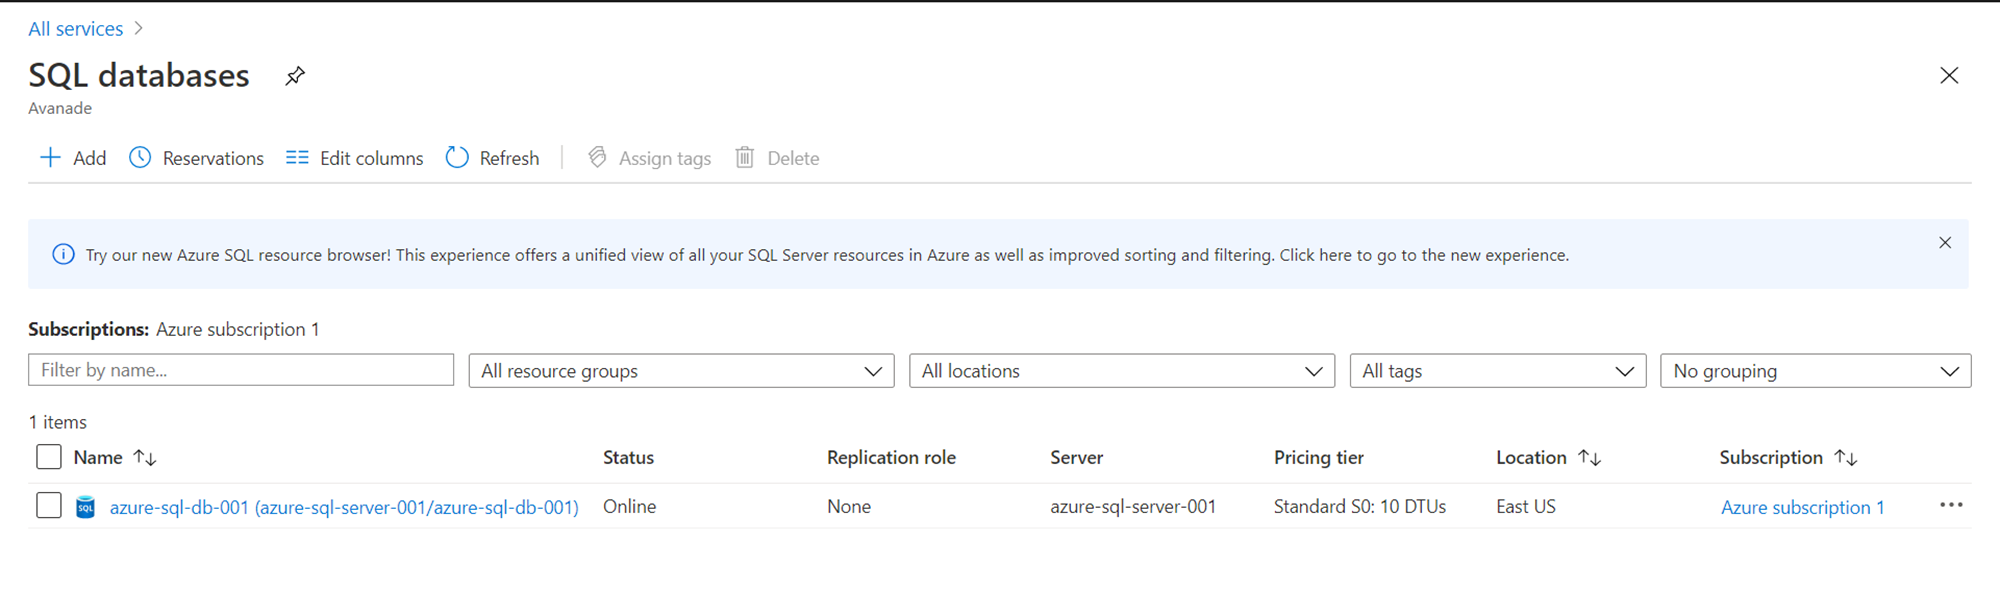Viewport: 2000px width, 590px height.
Task: Click the Assign tags icon
Action: point(597,158)
